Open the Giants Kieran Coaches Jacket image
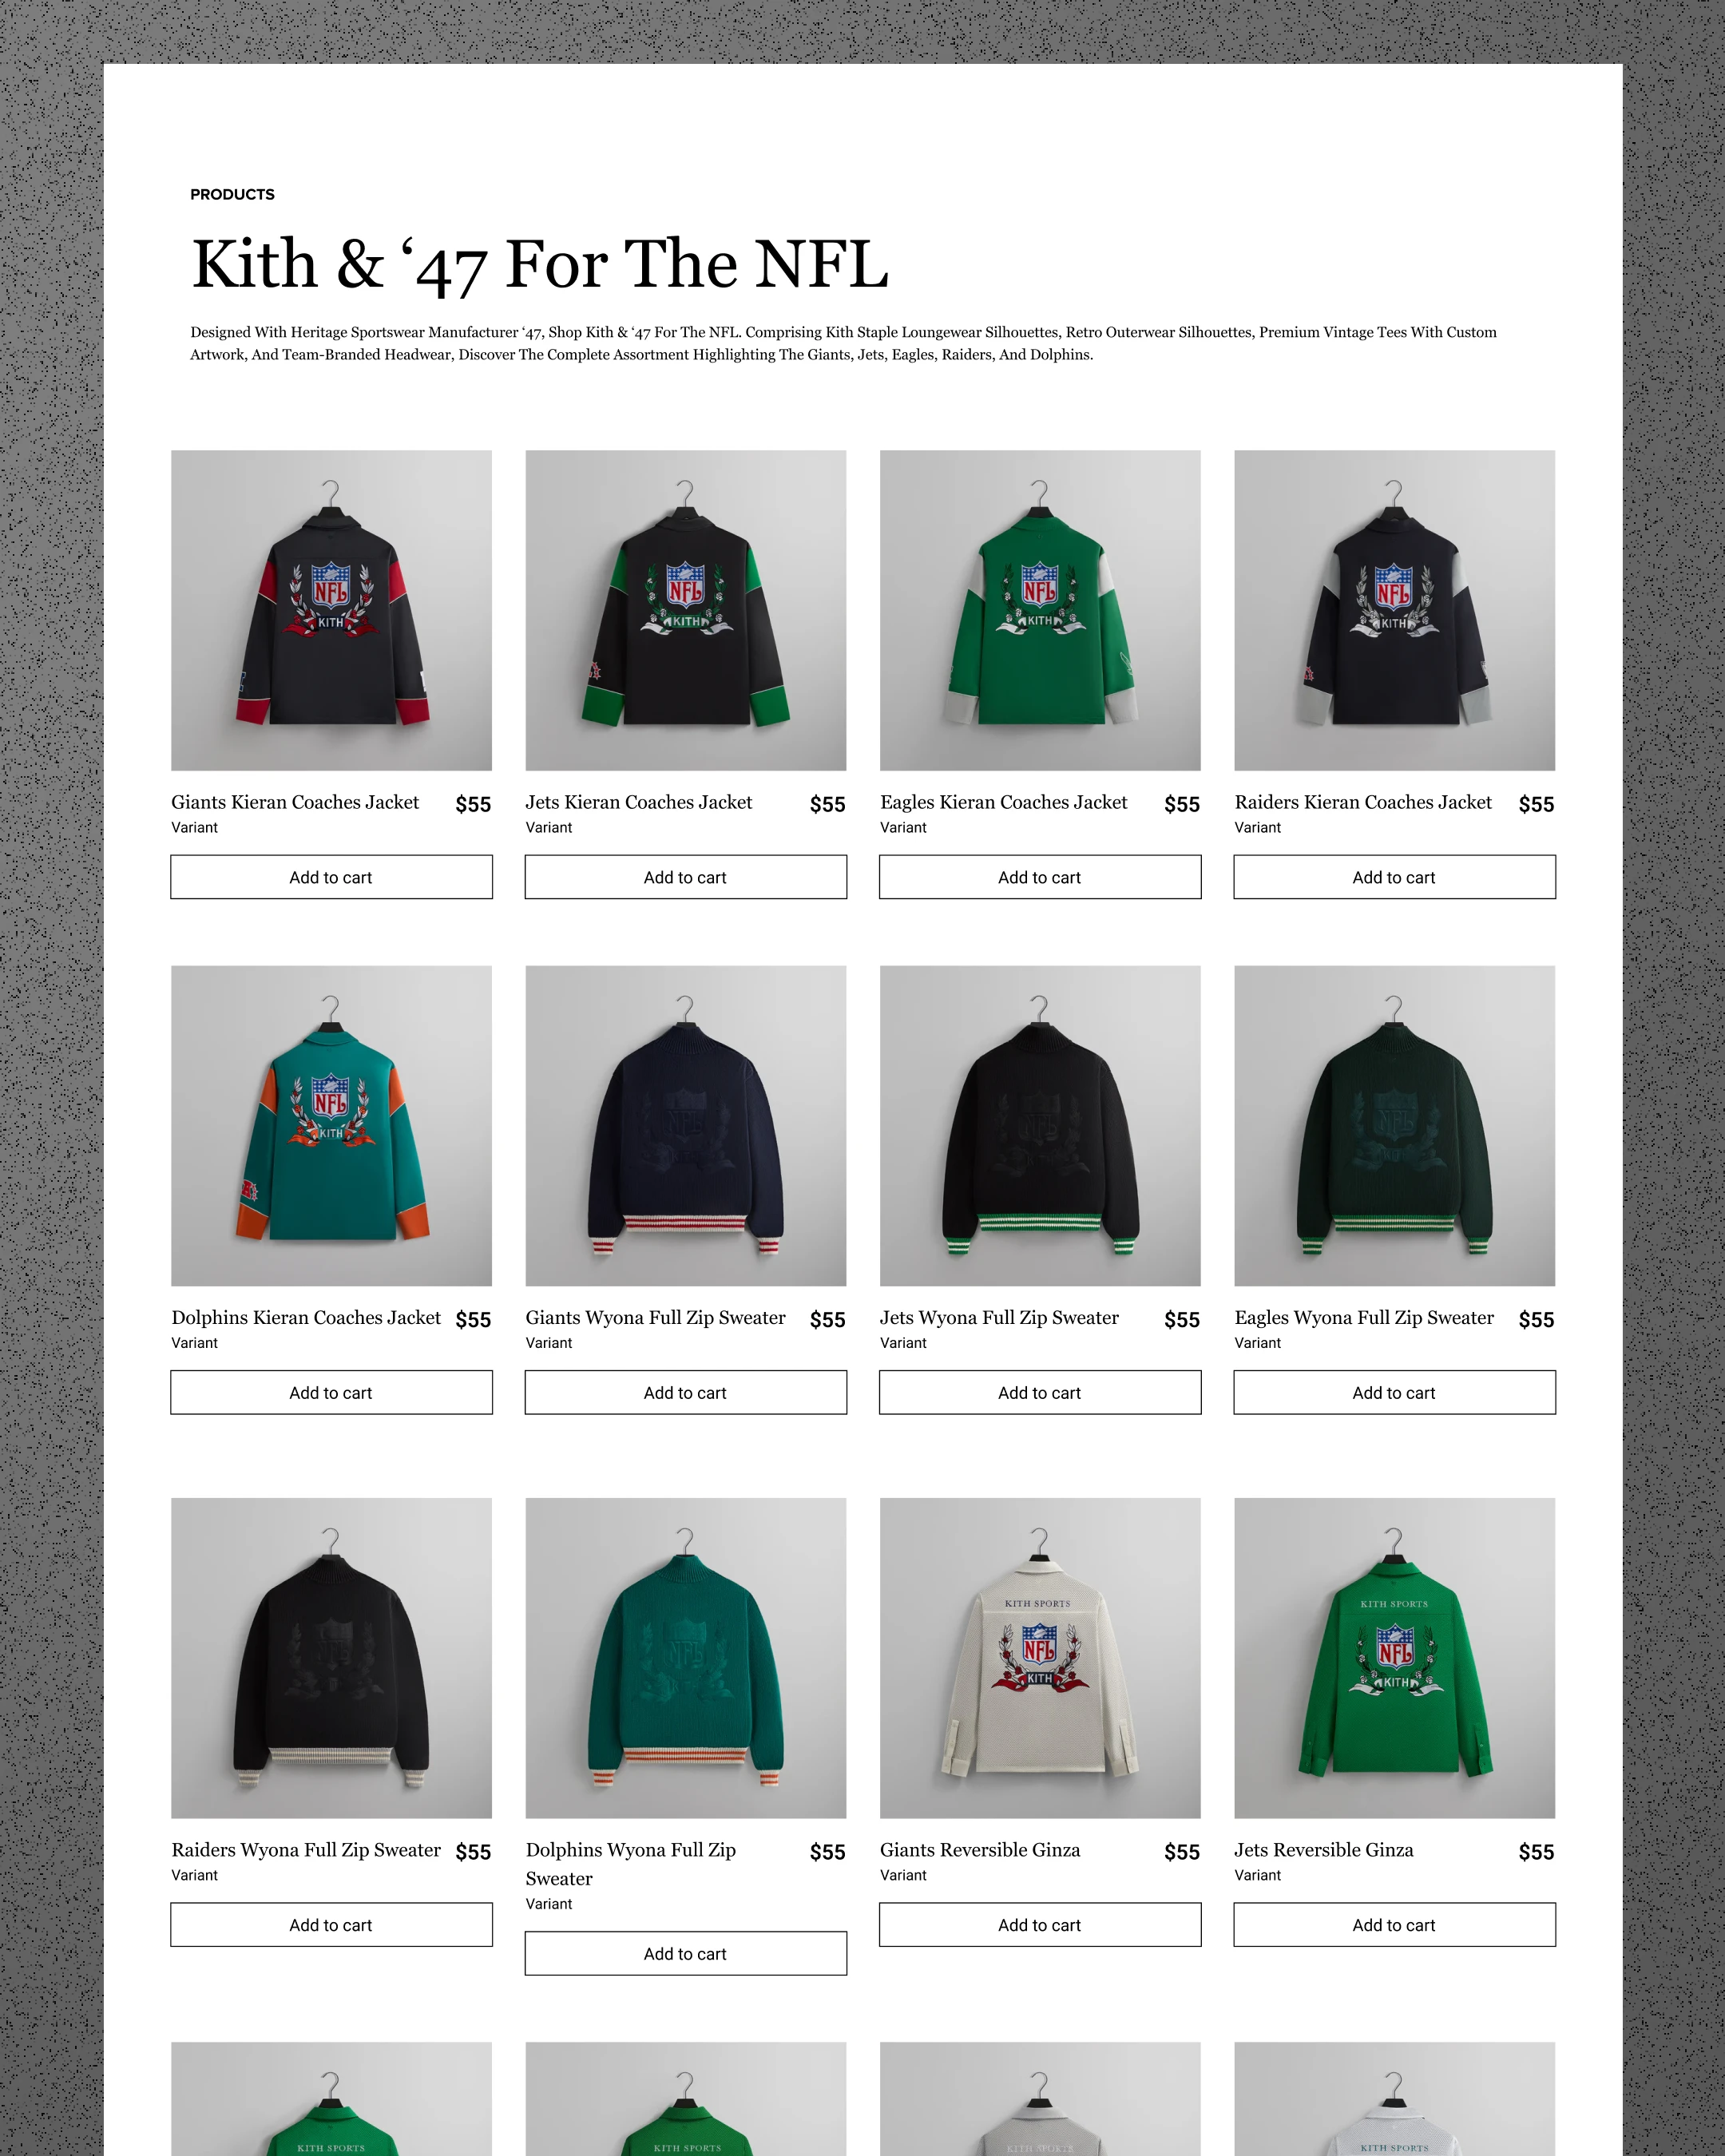 [331, 610]
